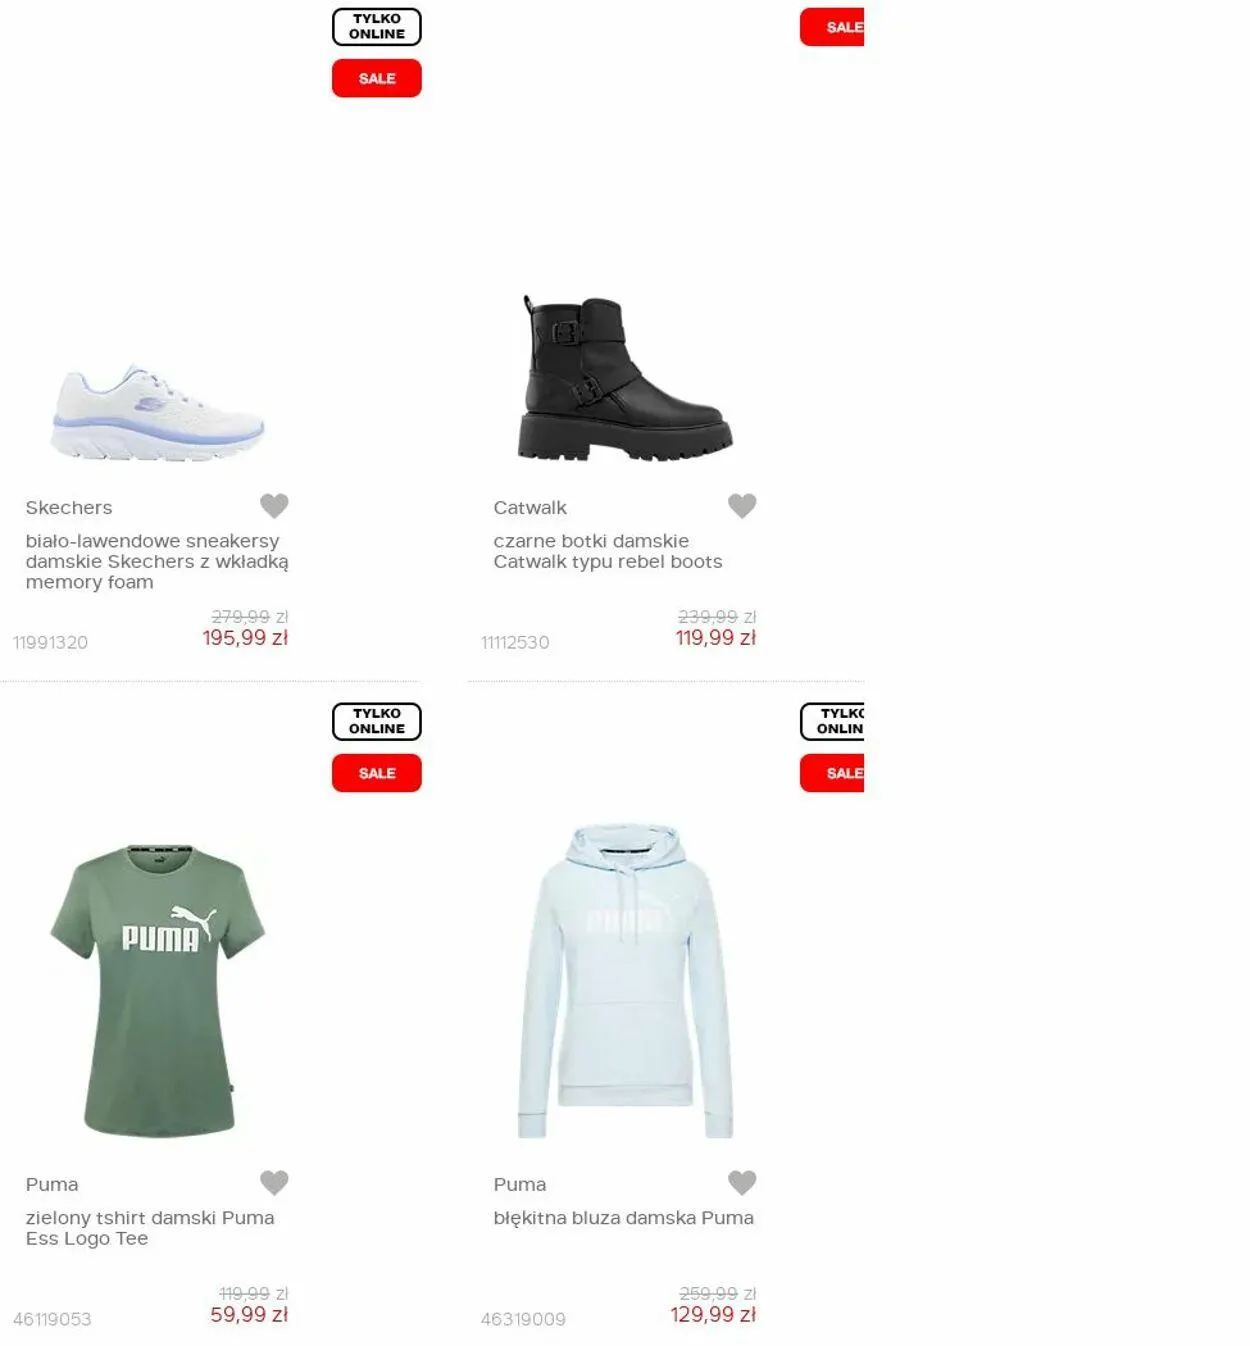Open black Catwalk boot product image
The image size is (1250, 1346).
(x=625, y=378)
